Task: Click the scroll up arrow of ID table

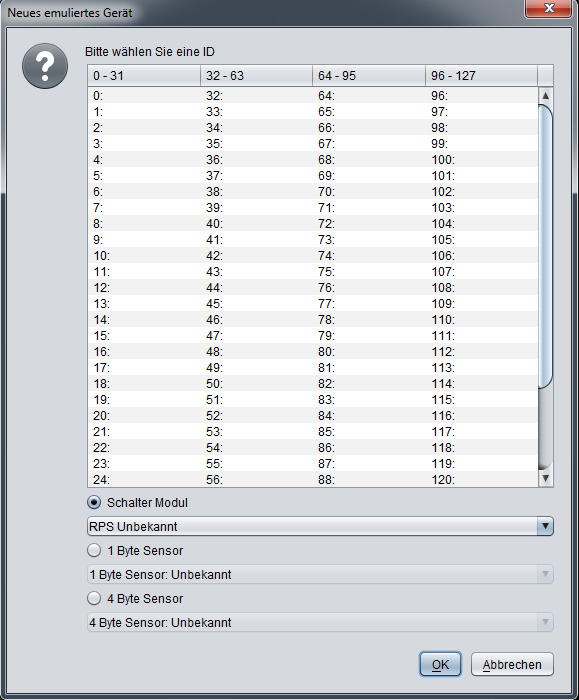Action: (x=546, y=95)
